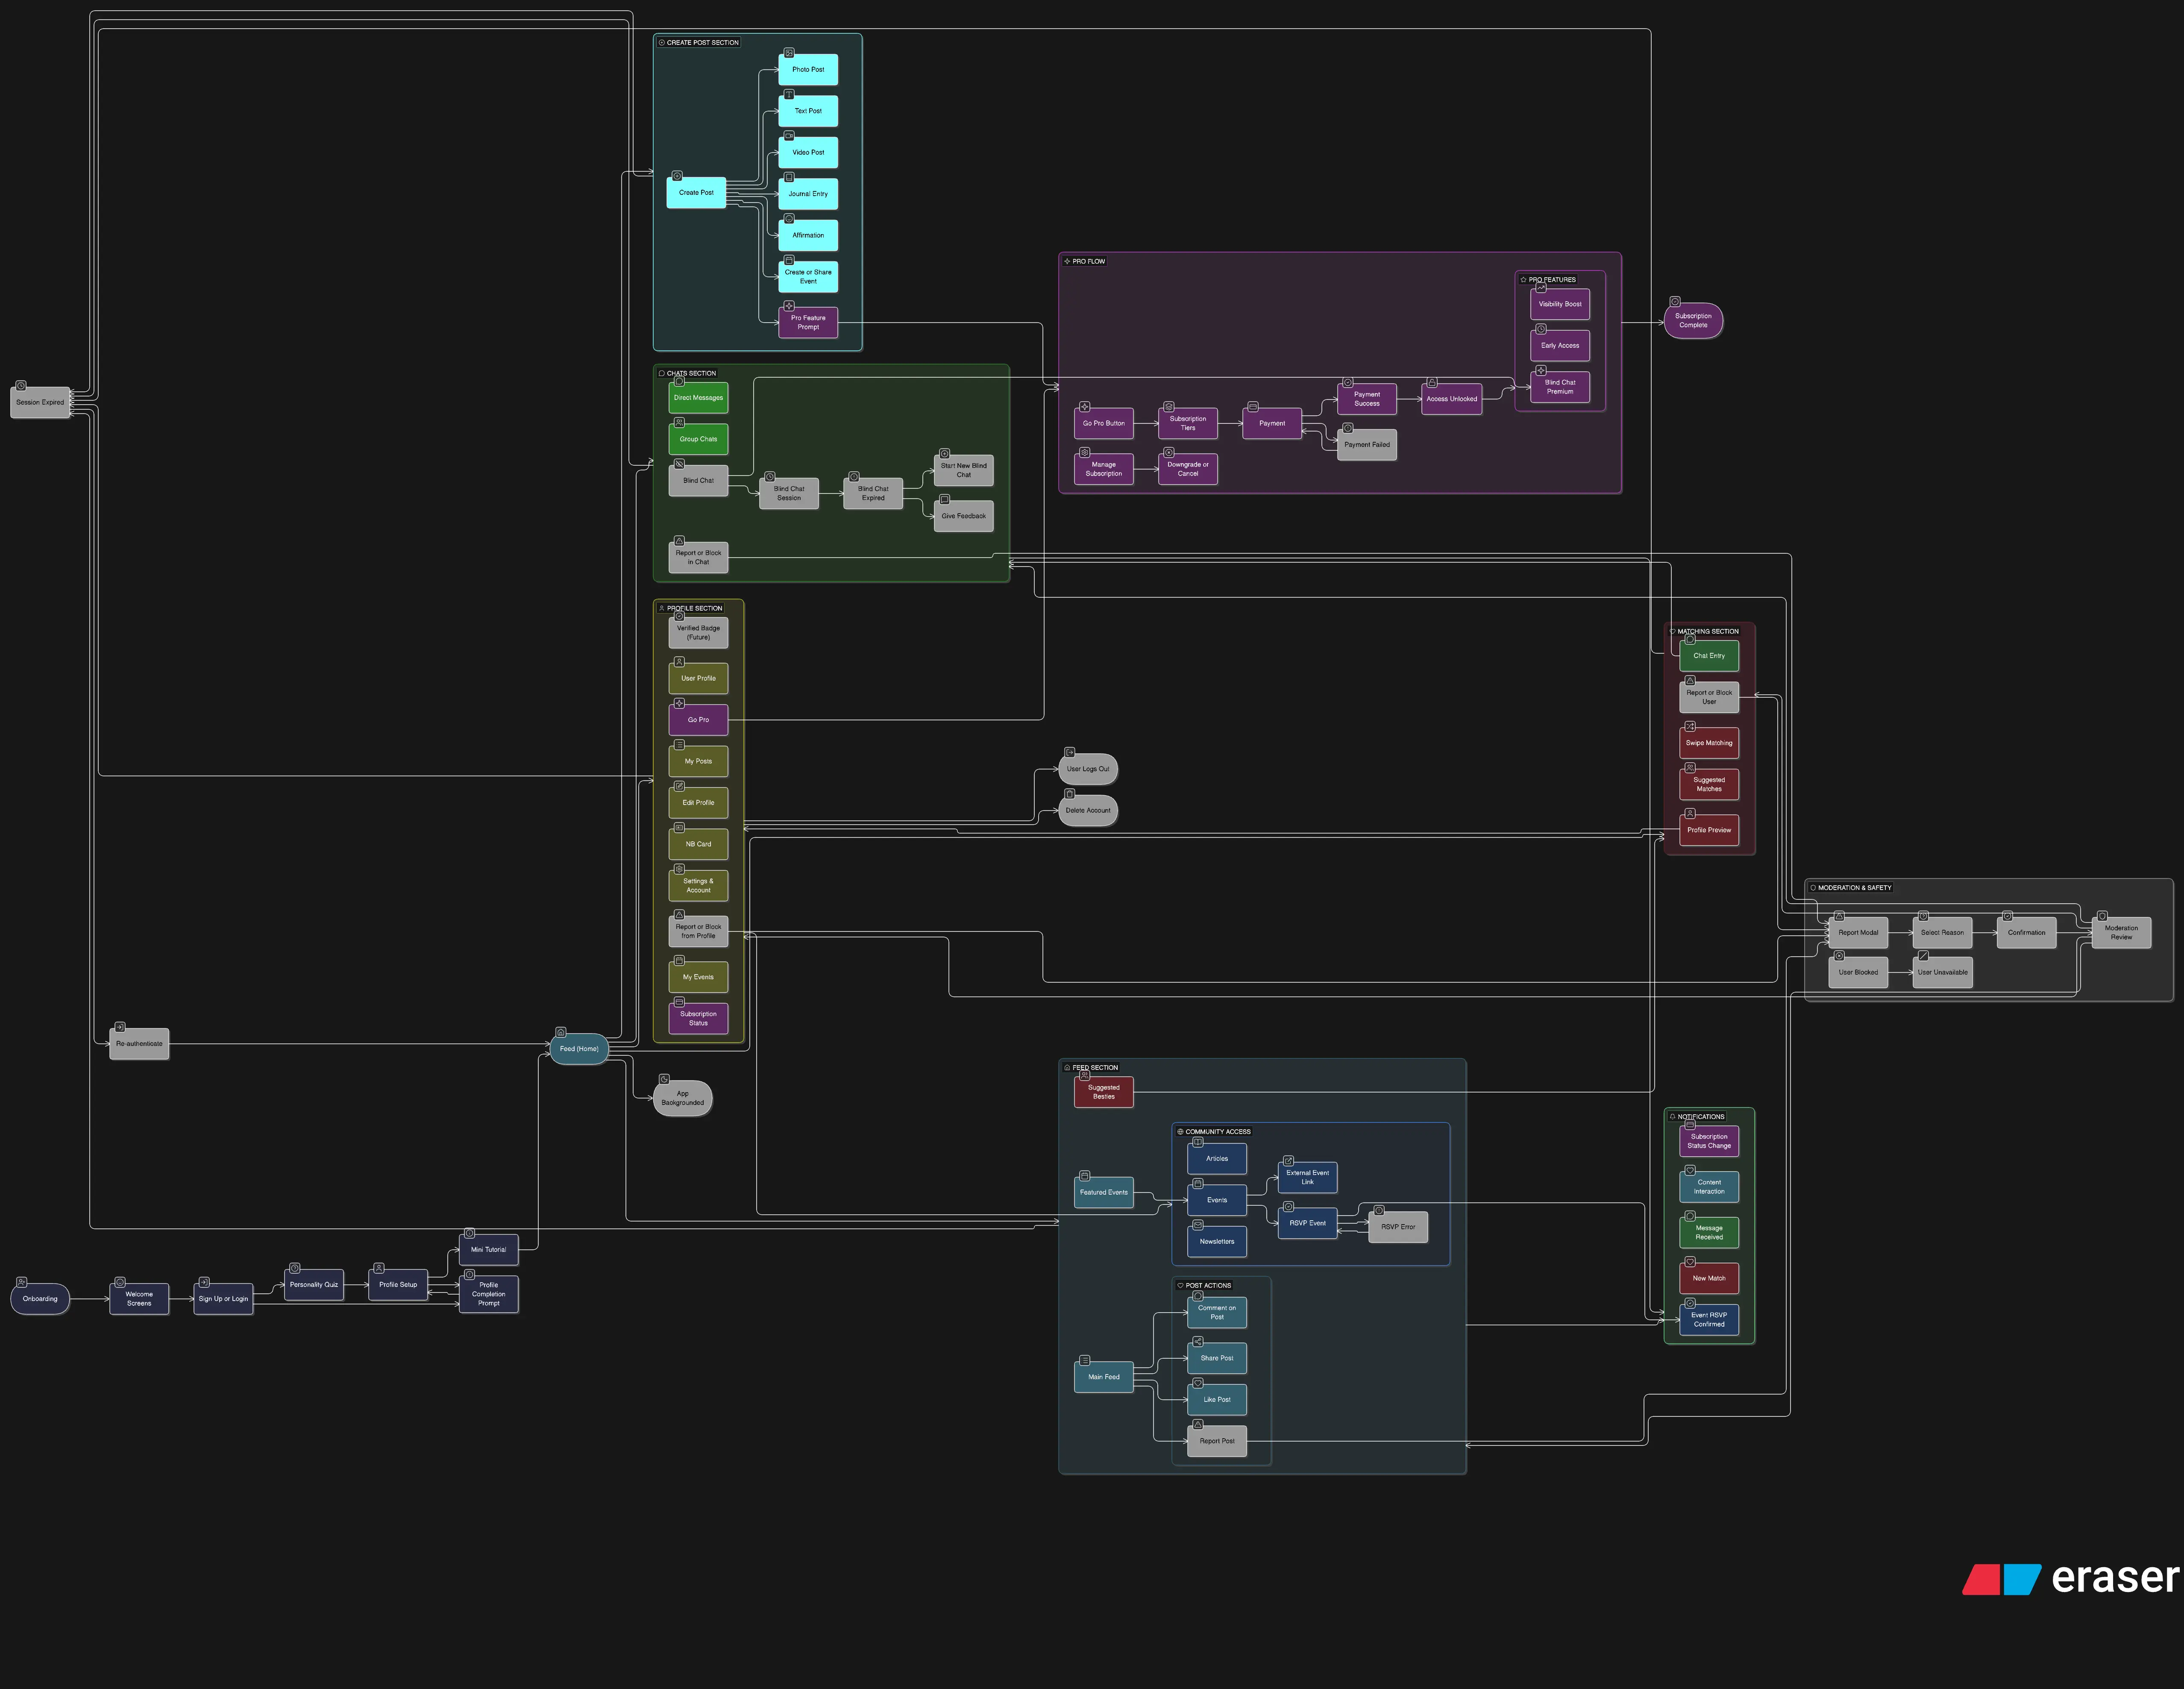The width and height of the screenshot is (2184, 1689).
Task: Select the Suggested Besties node
Action: click(1104, 1092)
